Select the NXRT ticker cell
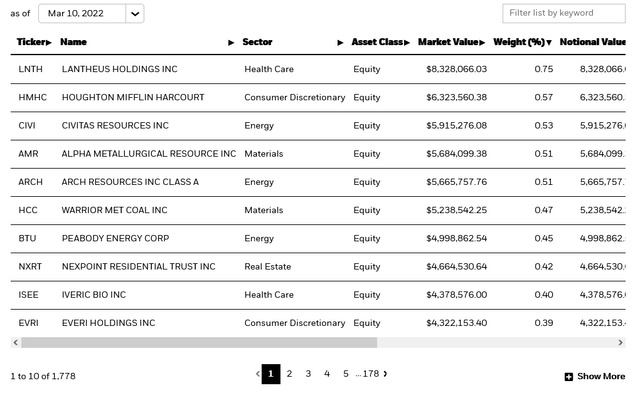 (30, 266)
